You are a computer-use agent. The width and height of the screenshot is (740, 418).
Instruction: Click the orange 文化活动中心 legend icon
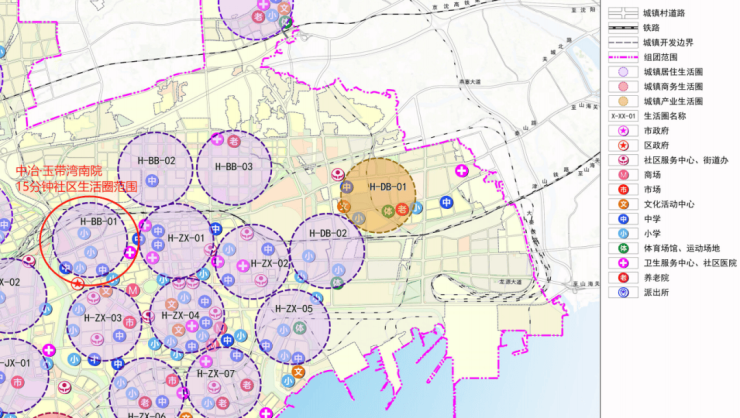[623, 204]
